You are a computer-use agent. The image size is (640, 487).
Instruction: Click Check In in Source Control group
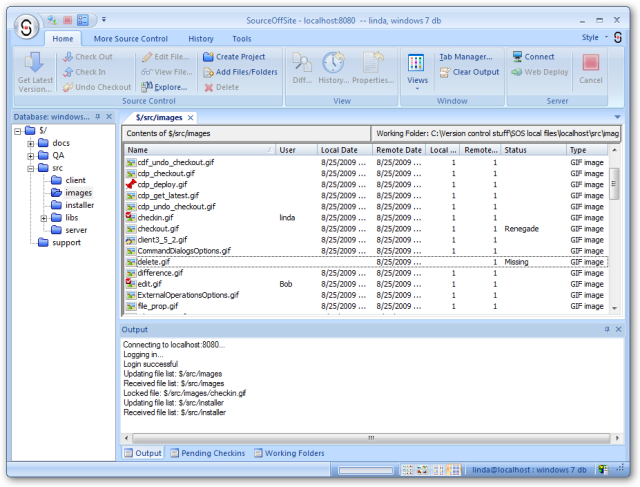(84, 72)
